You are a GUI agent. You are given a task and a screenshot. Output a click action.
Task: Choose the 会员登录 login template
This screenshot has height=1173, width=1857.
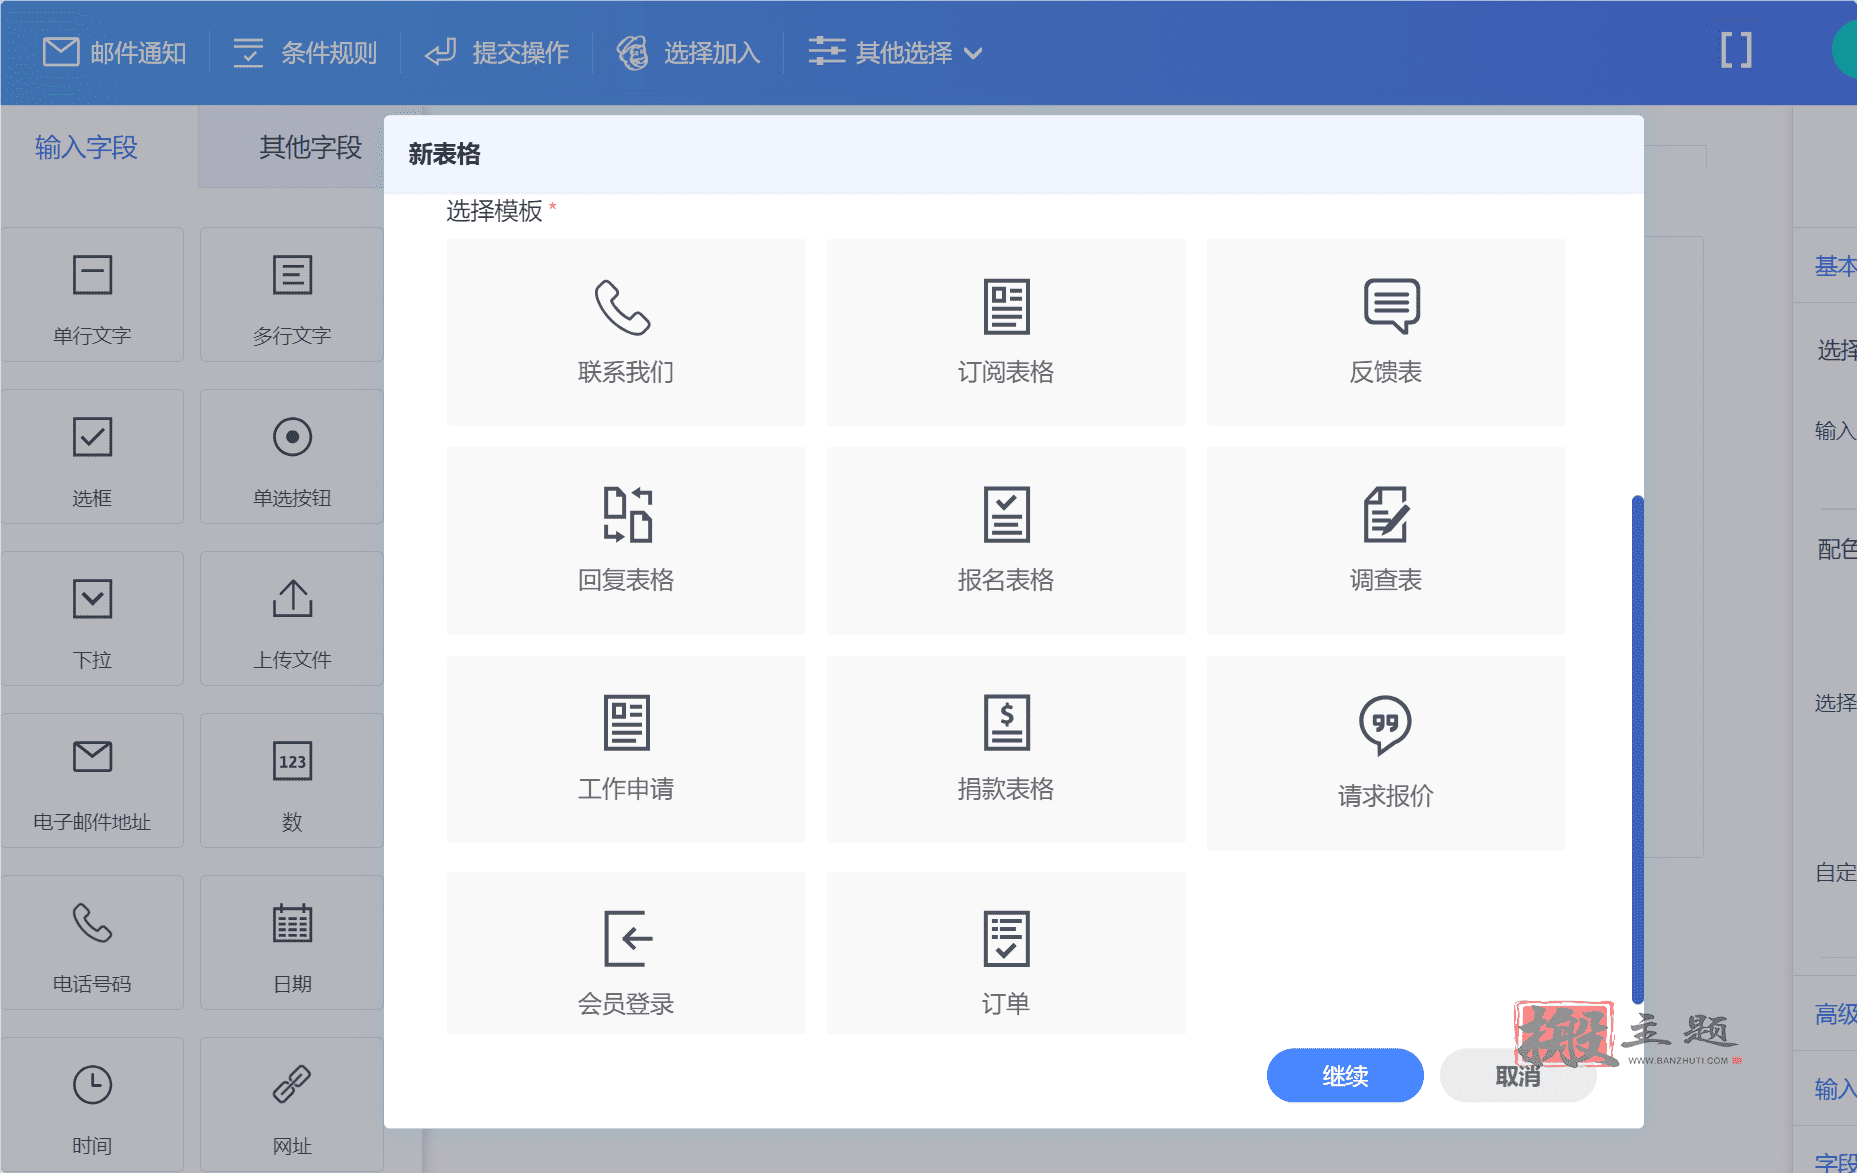[626, 953]
